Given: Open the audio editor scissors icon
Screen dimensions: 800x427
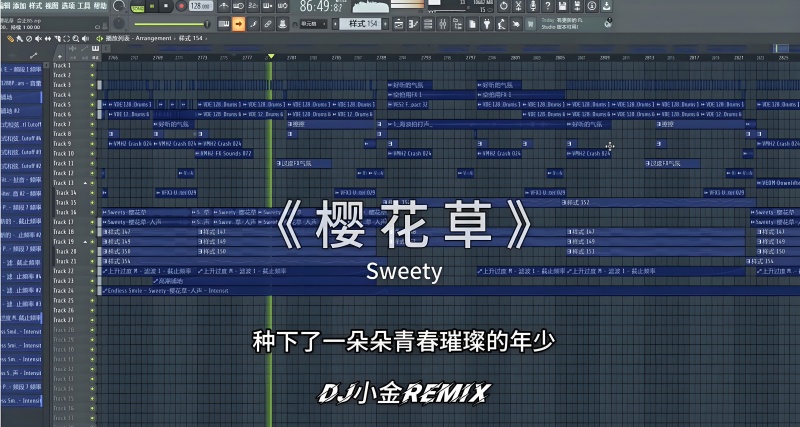Looking at the screenshot, I should 518,6.
